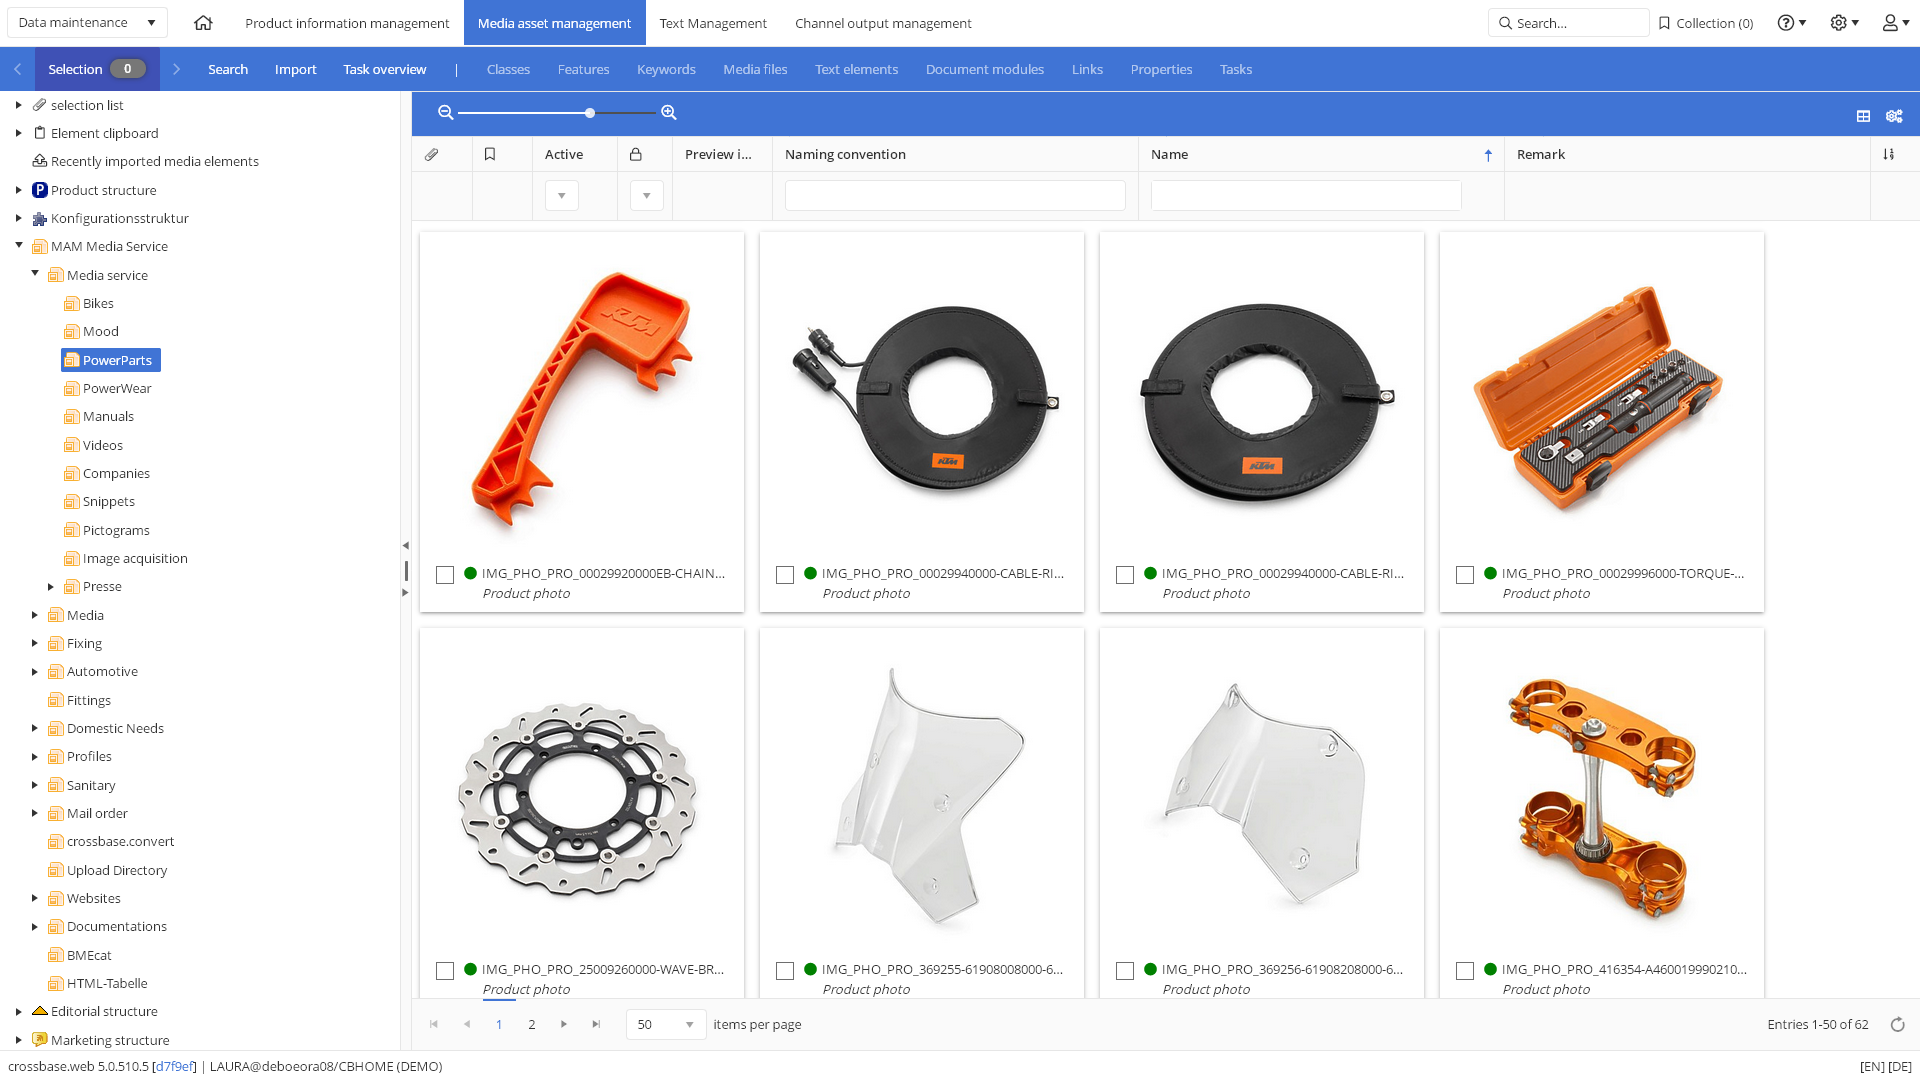Select the wave brake disc checkbox

pos(445,971)
